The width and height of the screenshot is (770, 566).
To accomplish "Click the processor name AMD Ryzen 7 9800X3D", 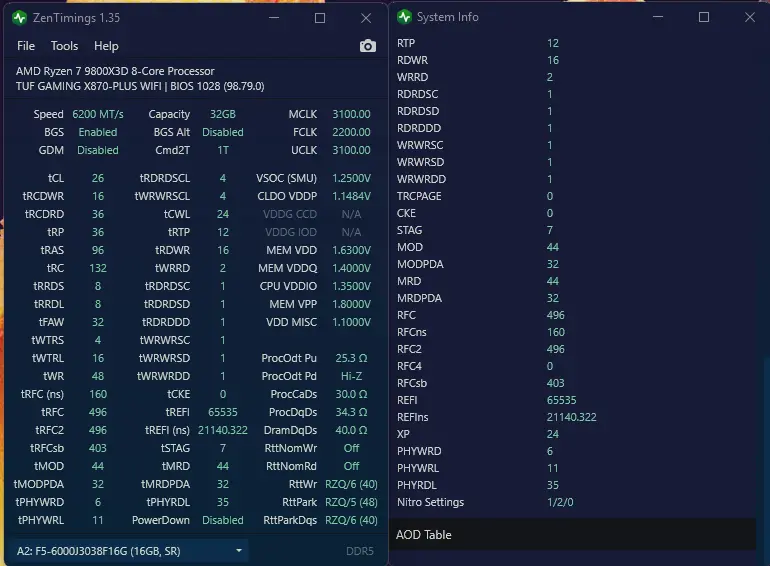I will point(115,71).
